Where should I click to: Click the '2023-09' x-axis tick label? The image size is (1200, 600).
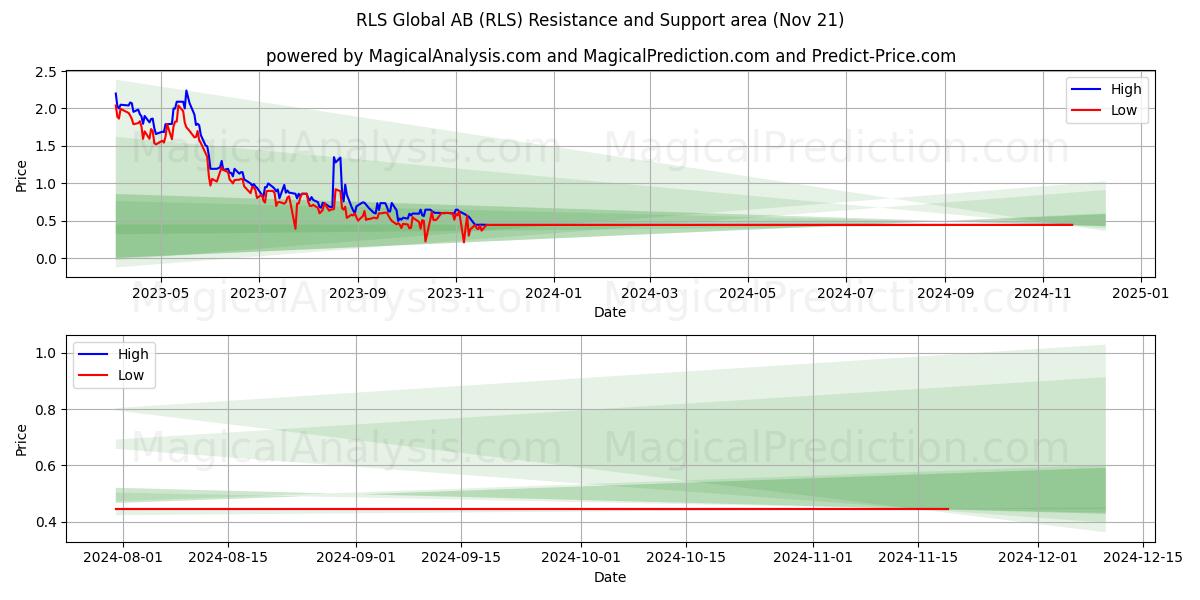(358, 293)
